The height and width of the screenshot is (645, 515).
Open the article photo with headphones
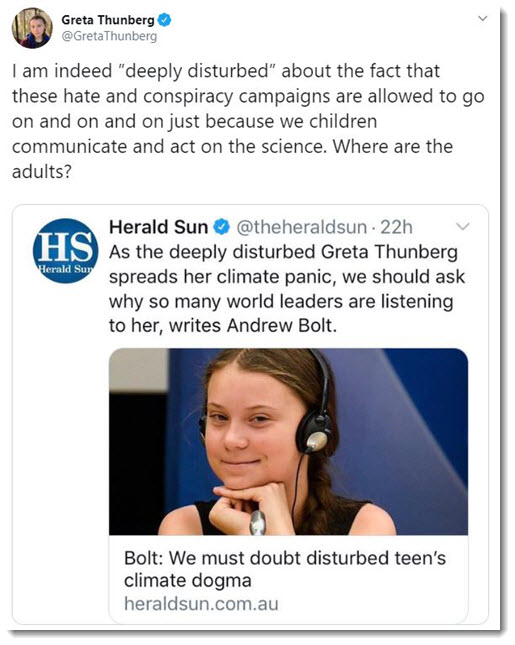(x=288, y=442)
